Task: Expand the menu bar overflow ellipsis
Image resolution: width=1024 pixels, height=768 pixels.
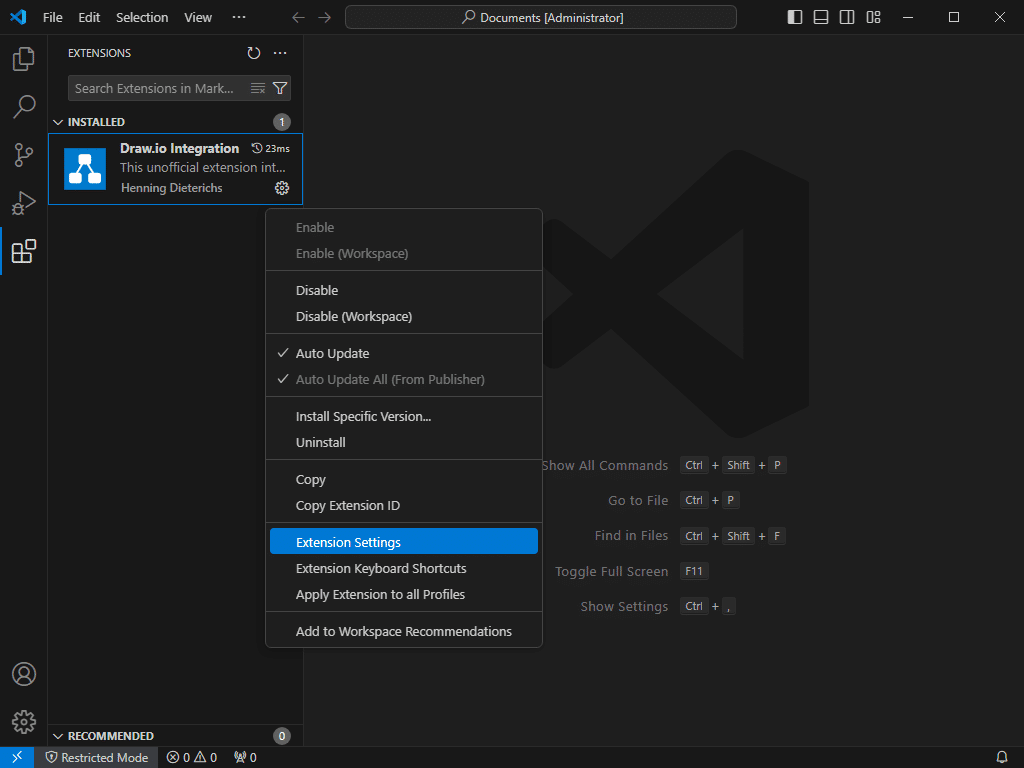Action: point(239,18)
